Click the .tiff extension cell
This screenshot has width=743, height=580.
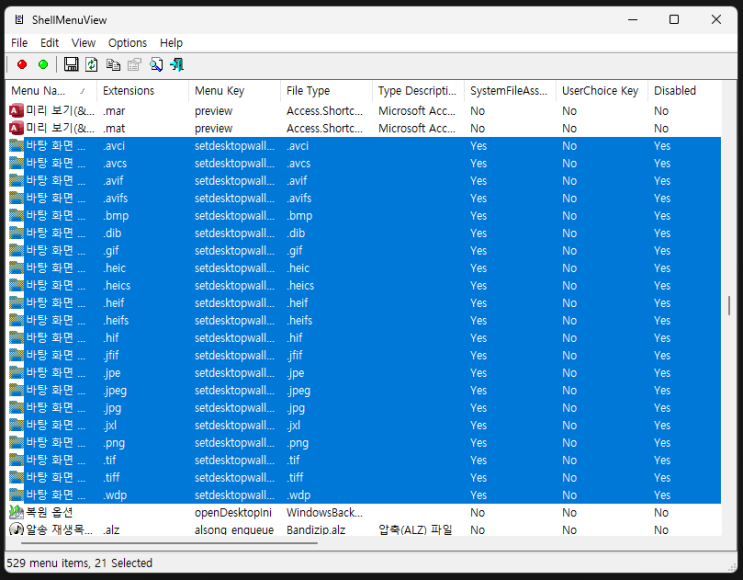[111, 478]
